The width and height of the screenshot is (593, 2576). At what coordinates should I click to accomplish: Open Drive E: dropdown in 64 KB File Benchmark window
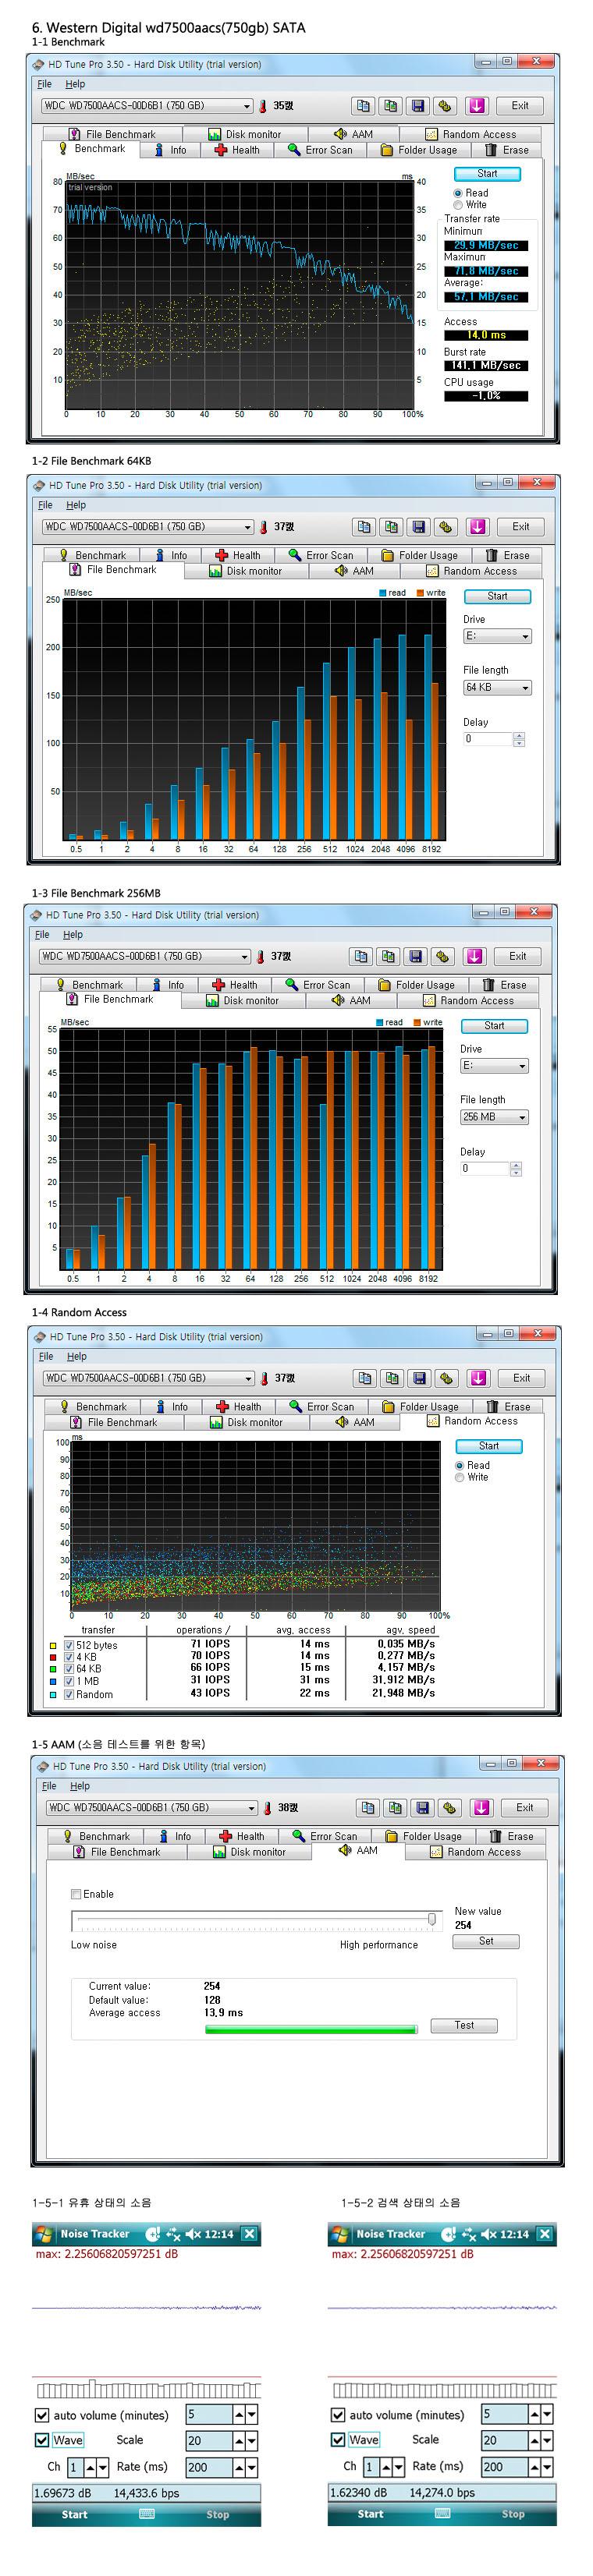tap(497, 636)
